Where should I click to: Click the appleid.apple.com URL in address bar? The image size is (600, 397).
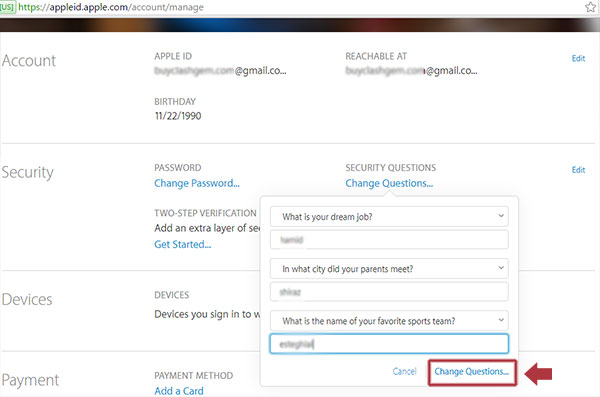pos(111,7)
